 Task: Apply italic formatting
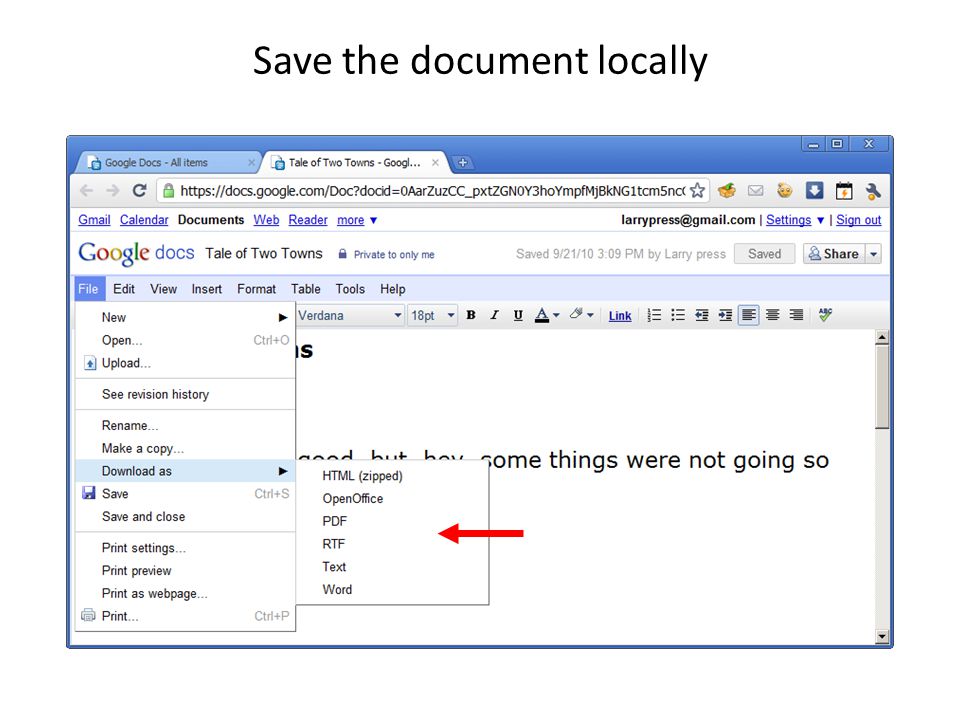[x=494, y=315]
